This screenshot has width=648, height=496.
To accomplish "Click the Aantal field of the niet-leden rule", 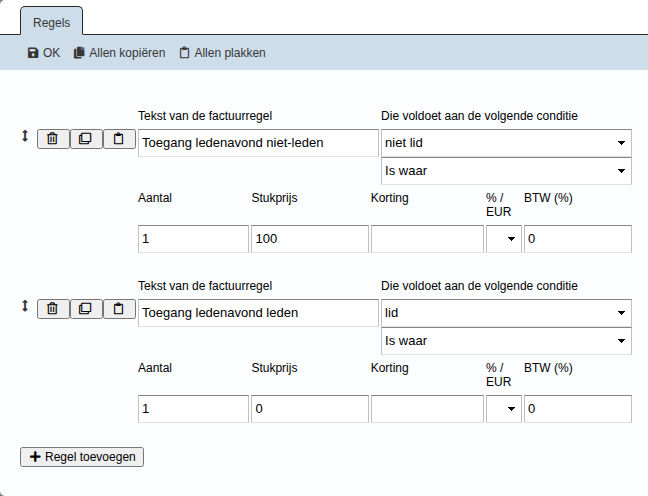I will pos(193,239).
